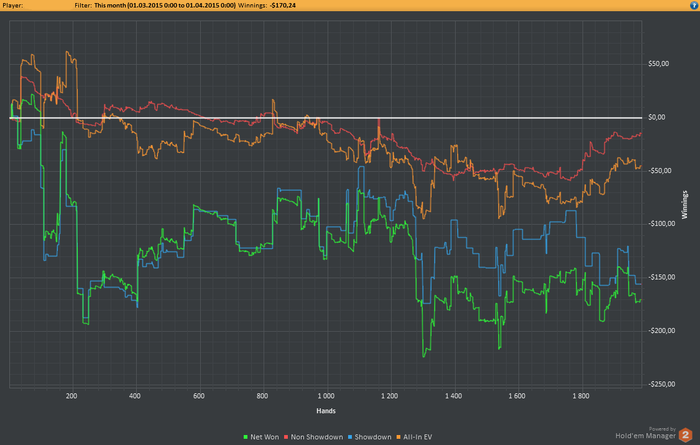
Task: Click the 1 800 hands axis label
Action: click(581, 396)
